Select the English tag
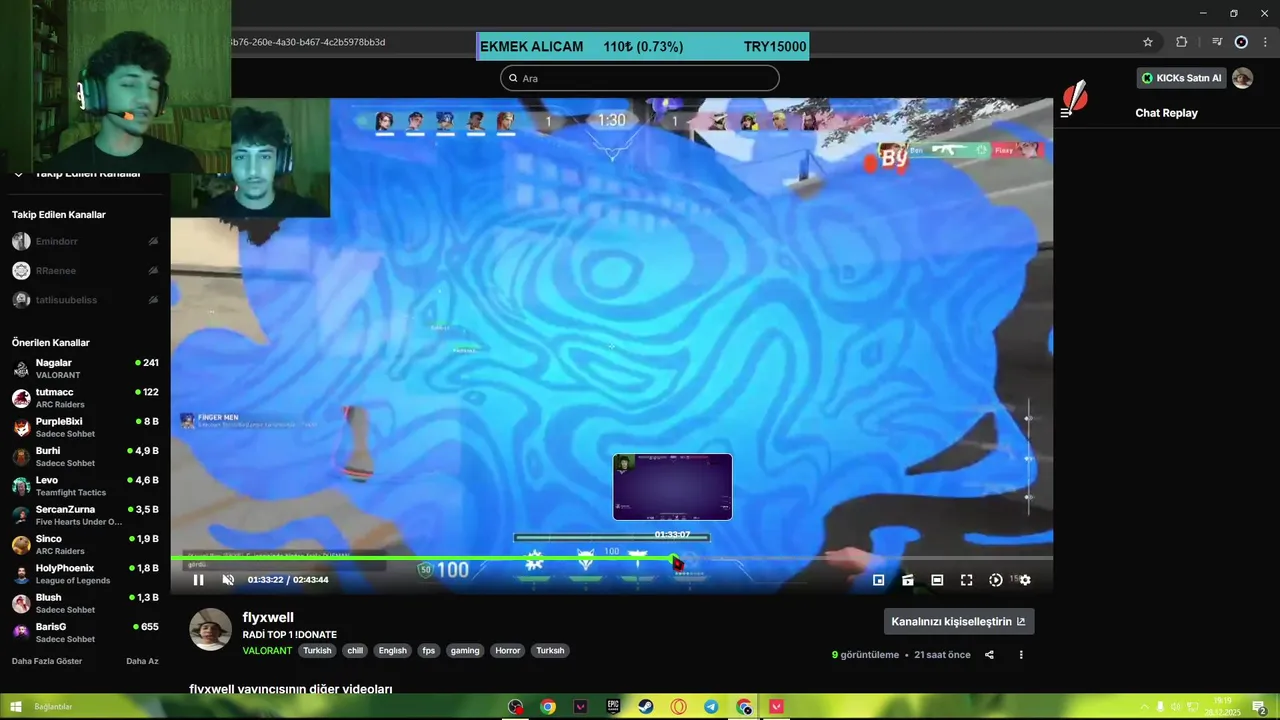This screenshot has width=1280, height=720. click(x=393, y=651)
